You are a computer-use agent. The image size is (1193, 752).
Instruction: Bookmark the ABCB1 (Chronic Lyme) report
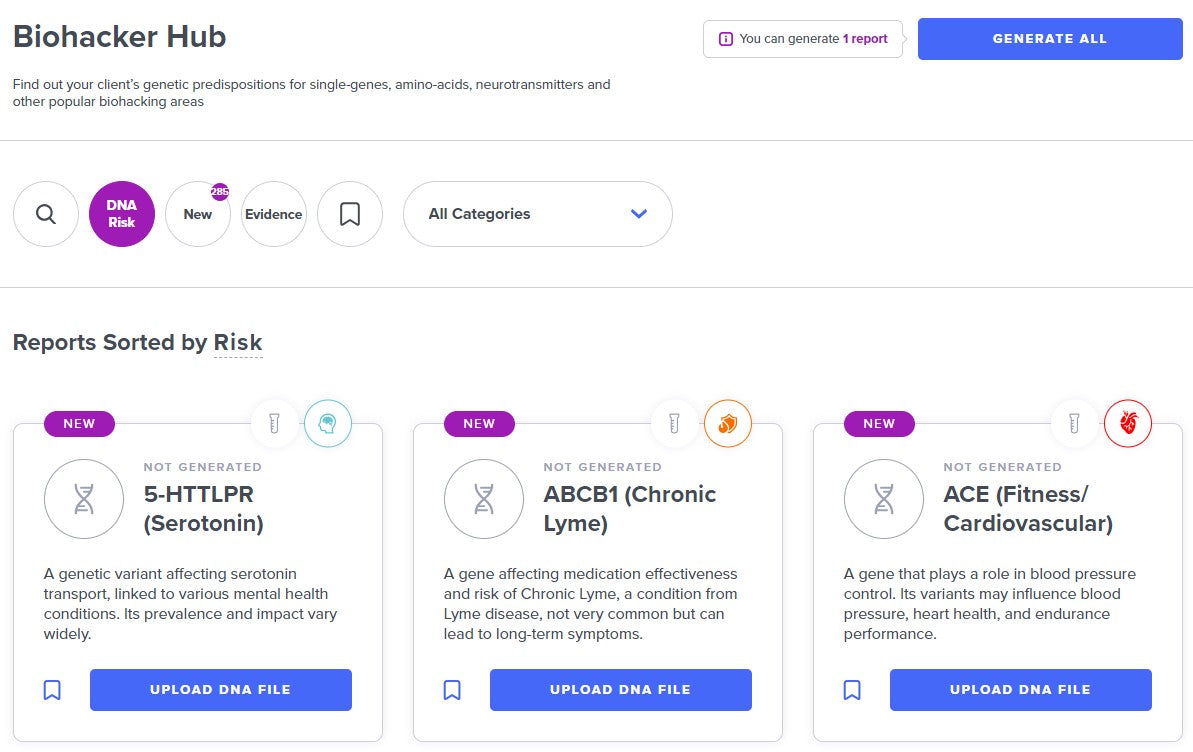pyautogui.click(x=452, y=690)
